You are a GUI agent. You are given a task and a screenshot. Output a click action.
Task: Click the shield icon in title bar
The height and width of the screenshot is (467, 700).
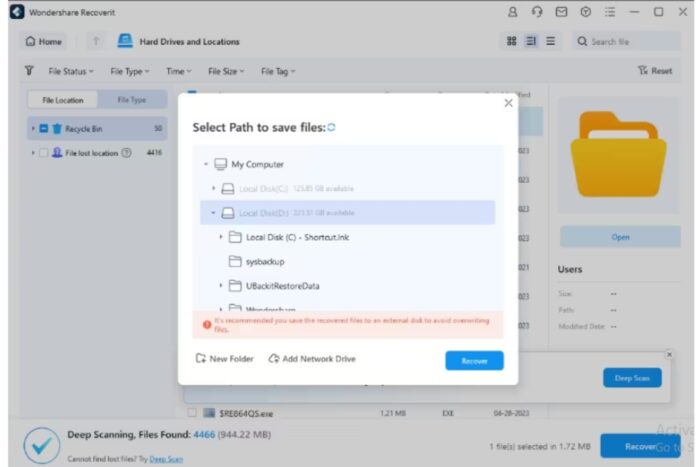click(586, 12)
